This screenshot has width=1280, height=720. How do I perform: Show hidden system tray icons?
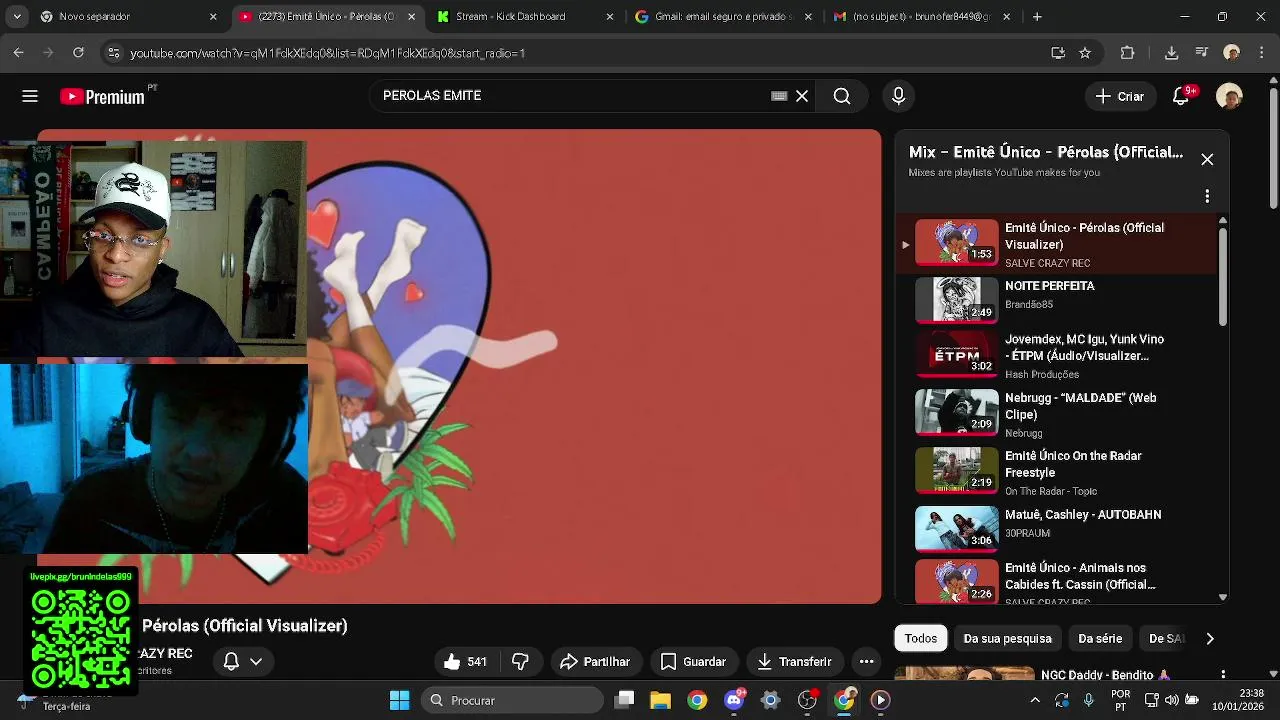1035,700
